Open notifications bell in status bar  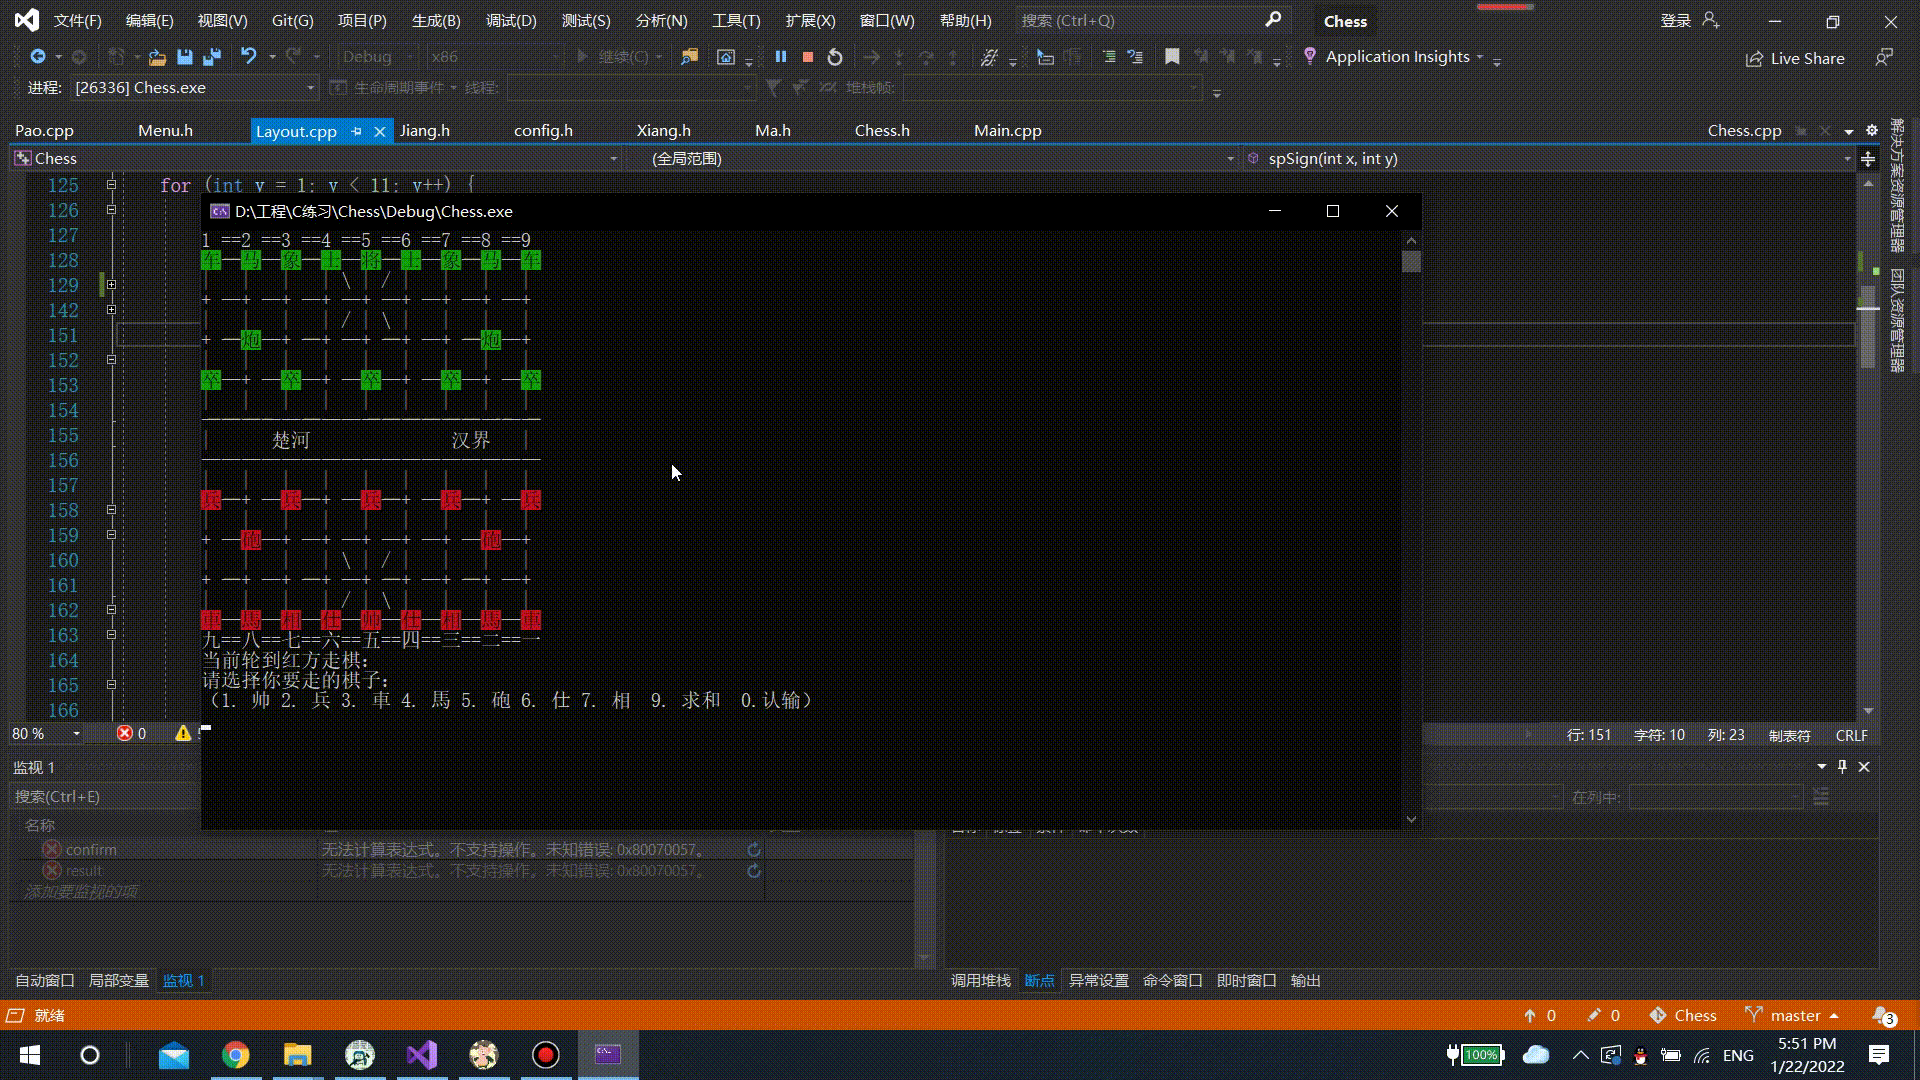pos(1882,1015)
